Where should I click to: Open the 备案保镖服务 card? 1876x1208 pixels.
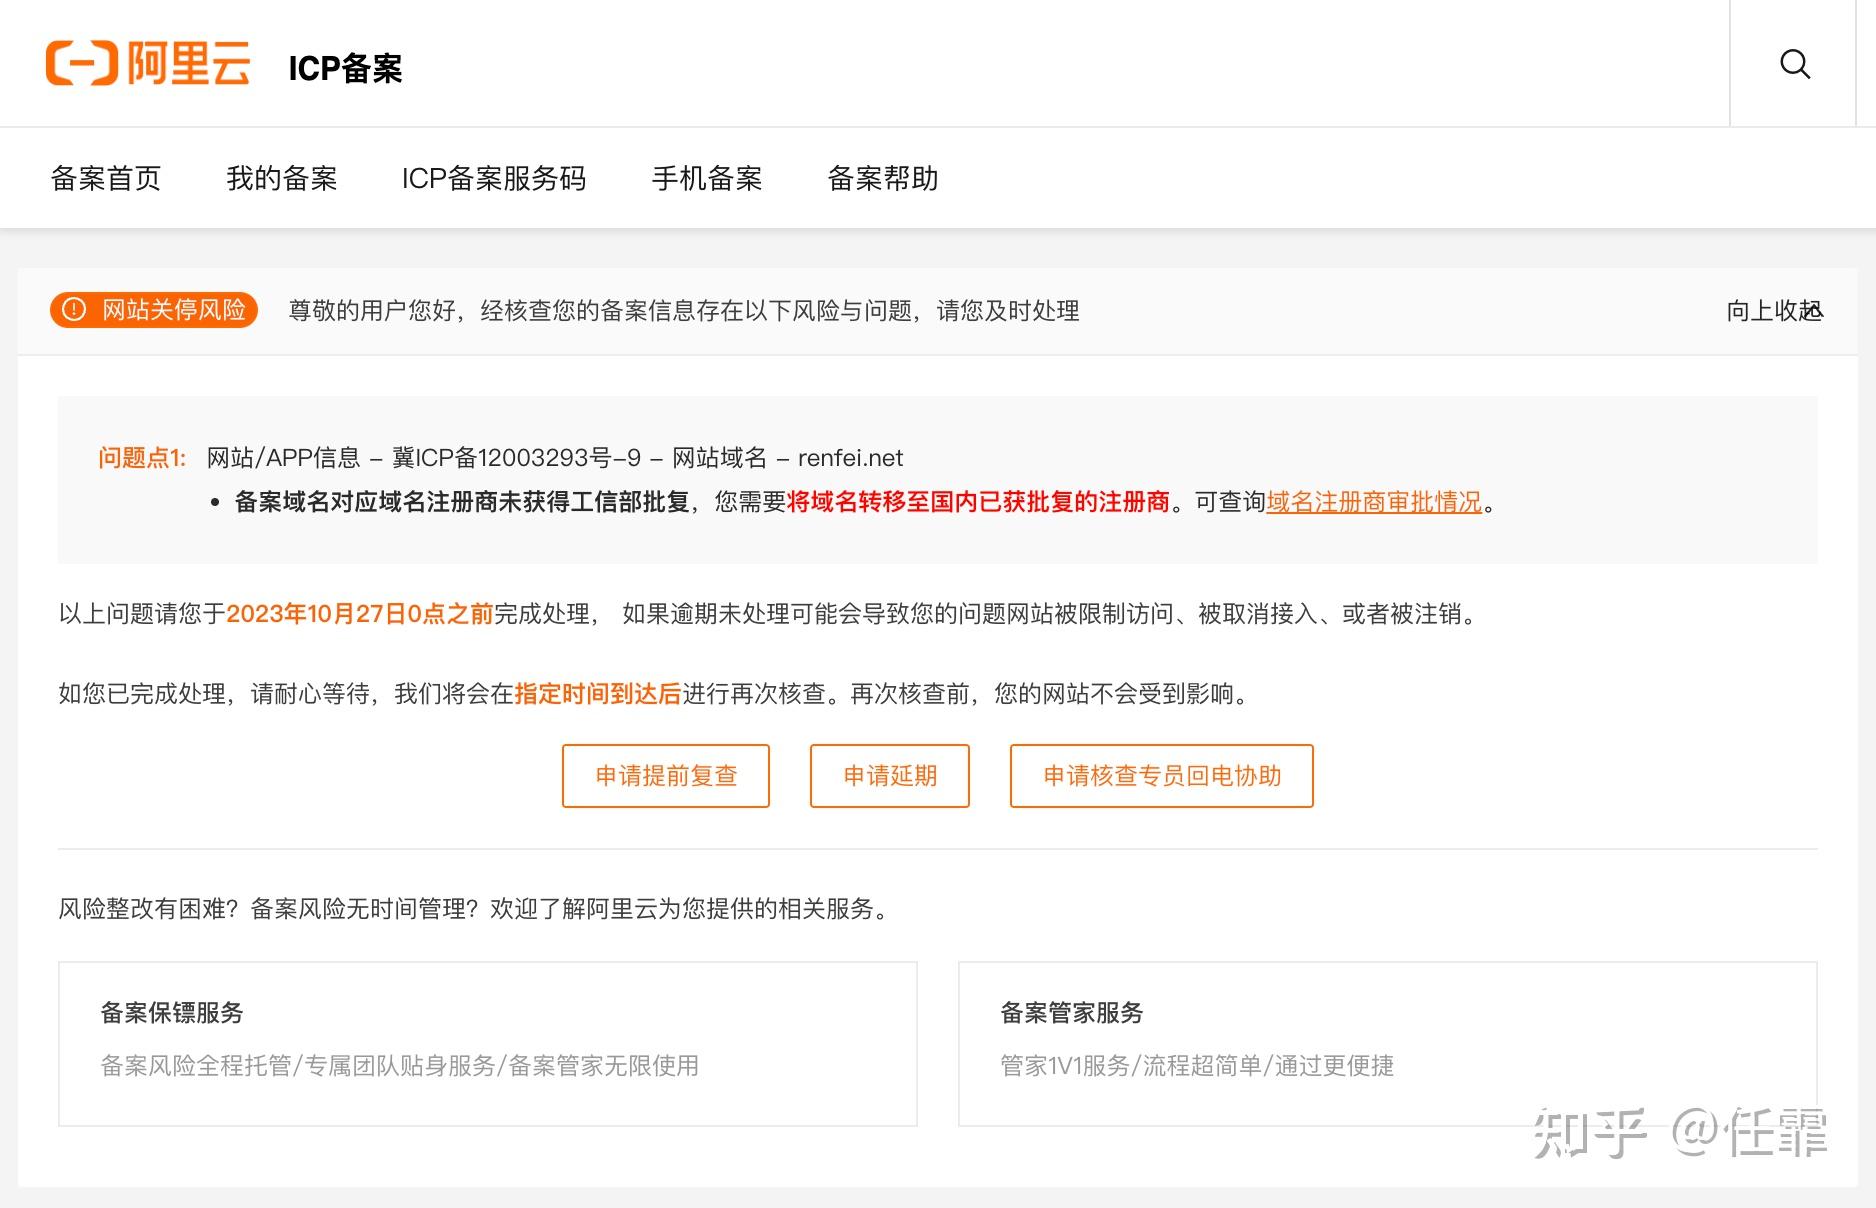[488, 1044]
